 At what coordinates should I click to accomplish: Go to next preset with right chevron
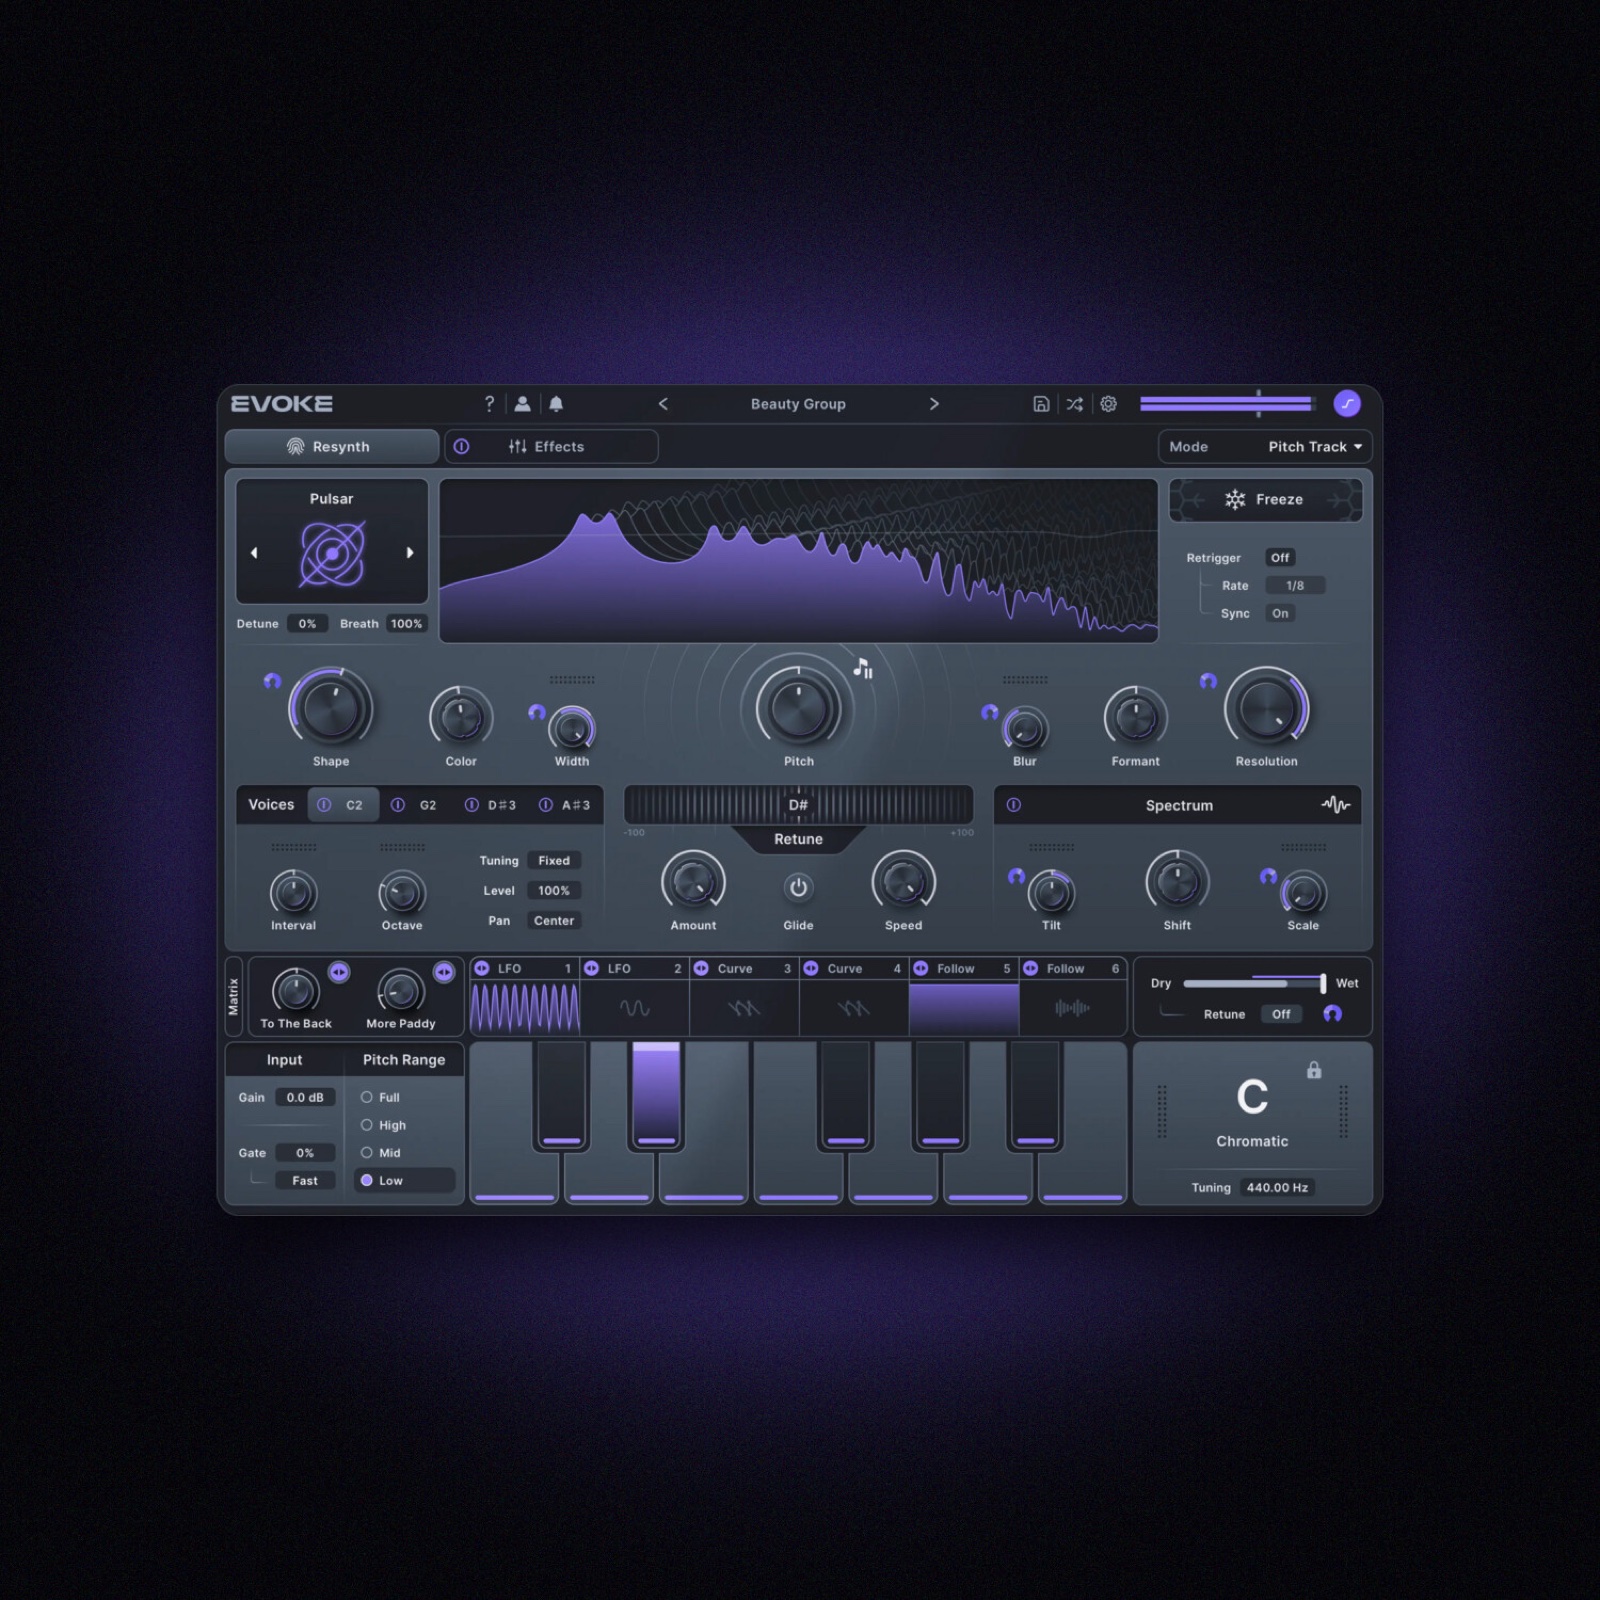pos(934,404)
